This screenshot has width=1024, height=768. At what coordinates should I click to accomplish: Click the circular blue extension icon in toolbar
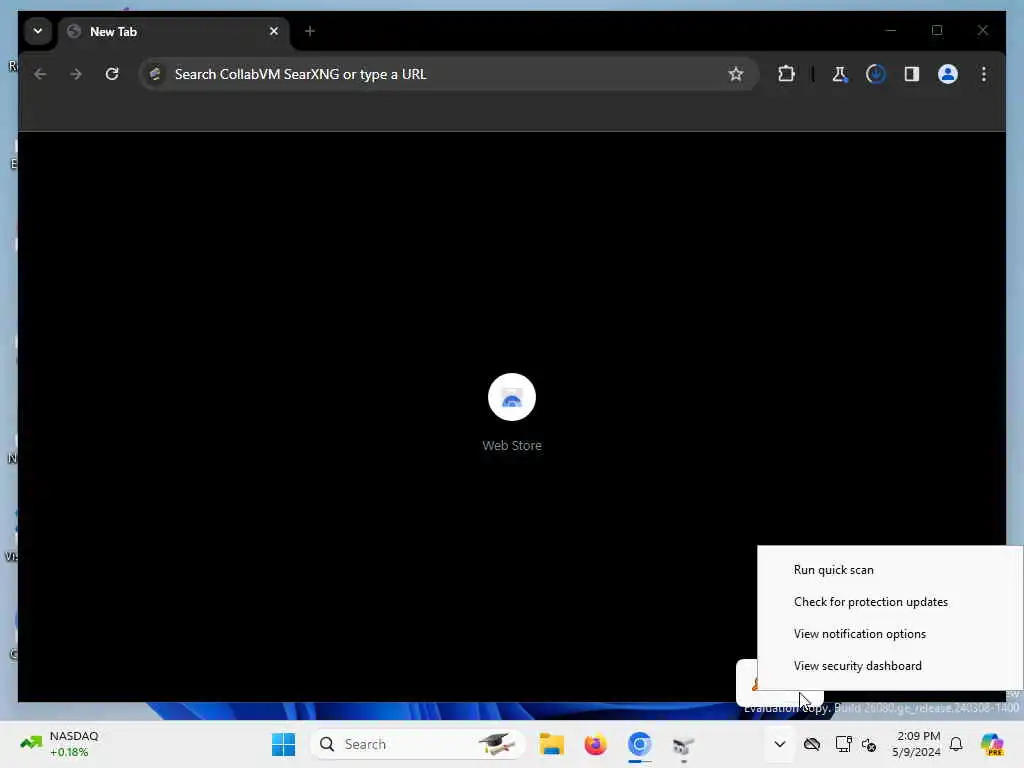876,74
